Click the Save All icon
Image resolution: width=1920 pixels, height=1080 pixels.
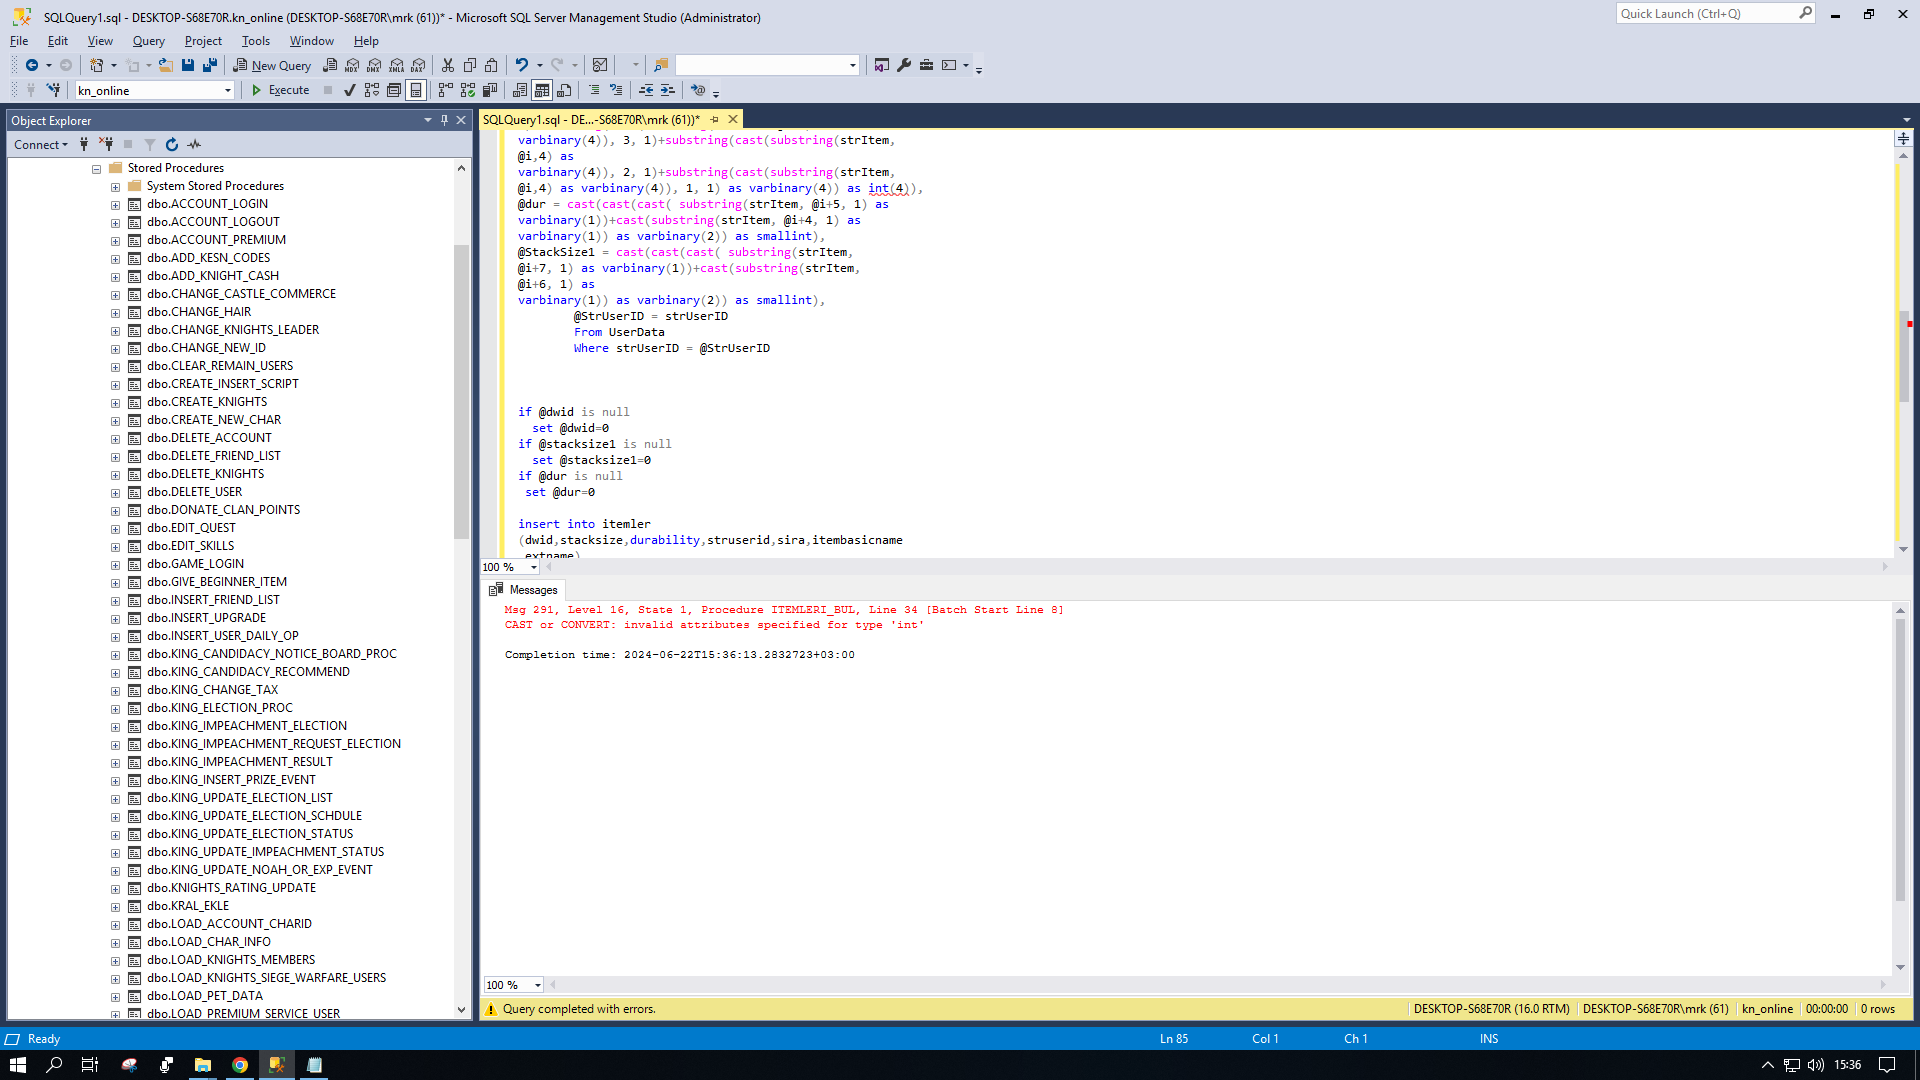210,65
